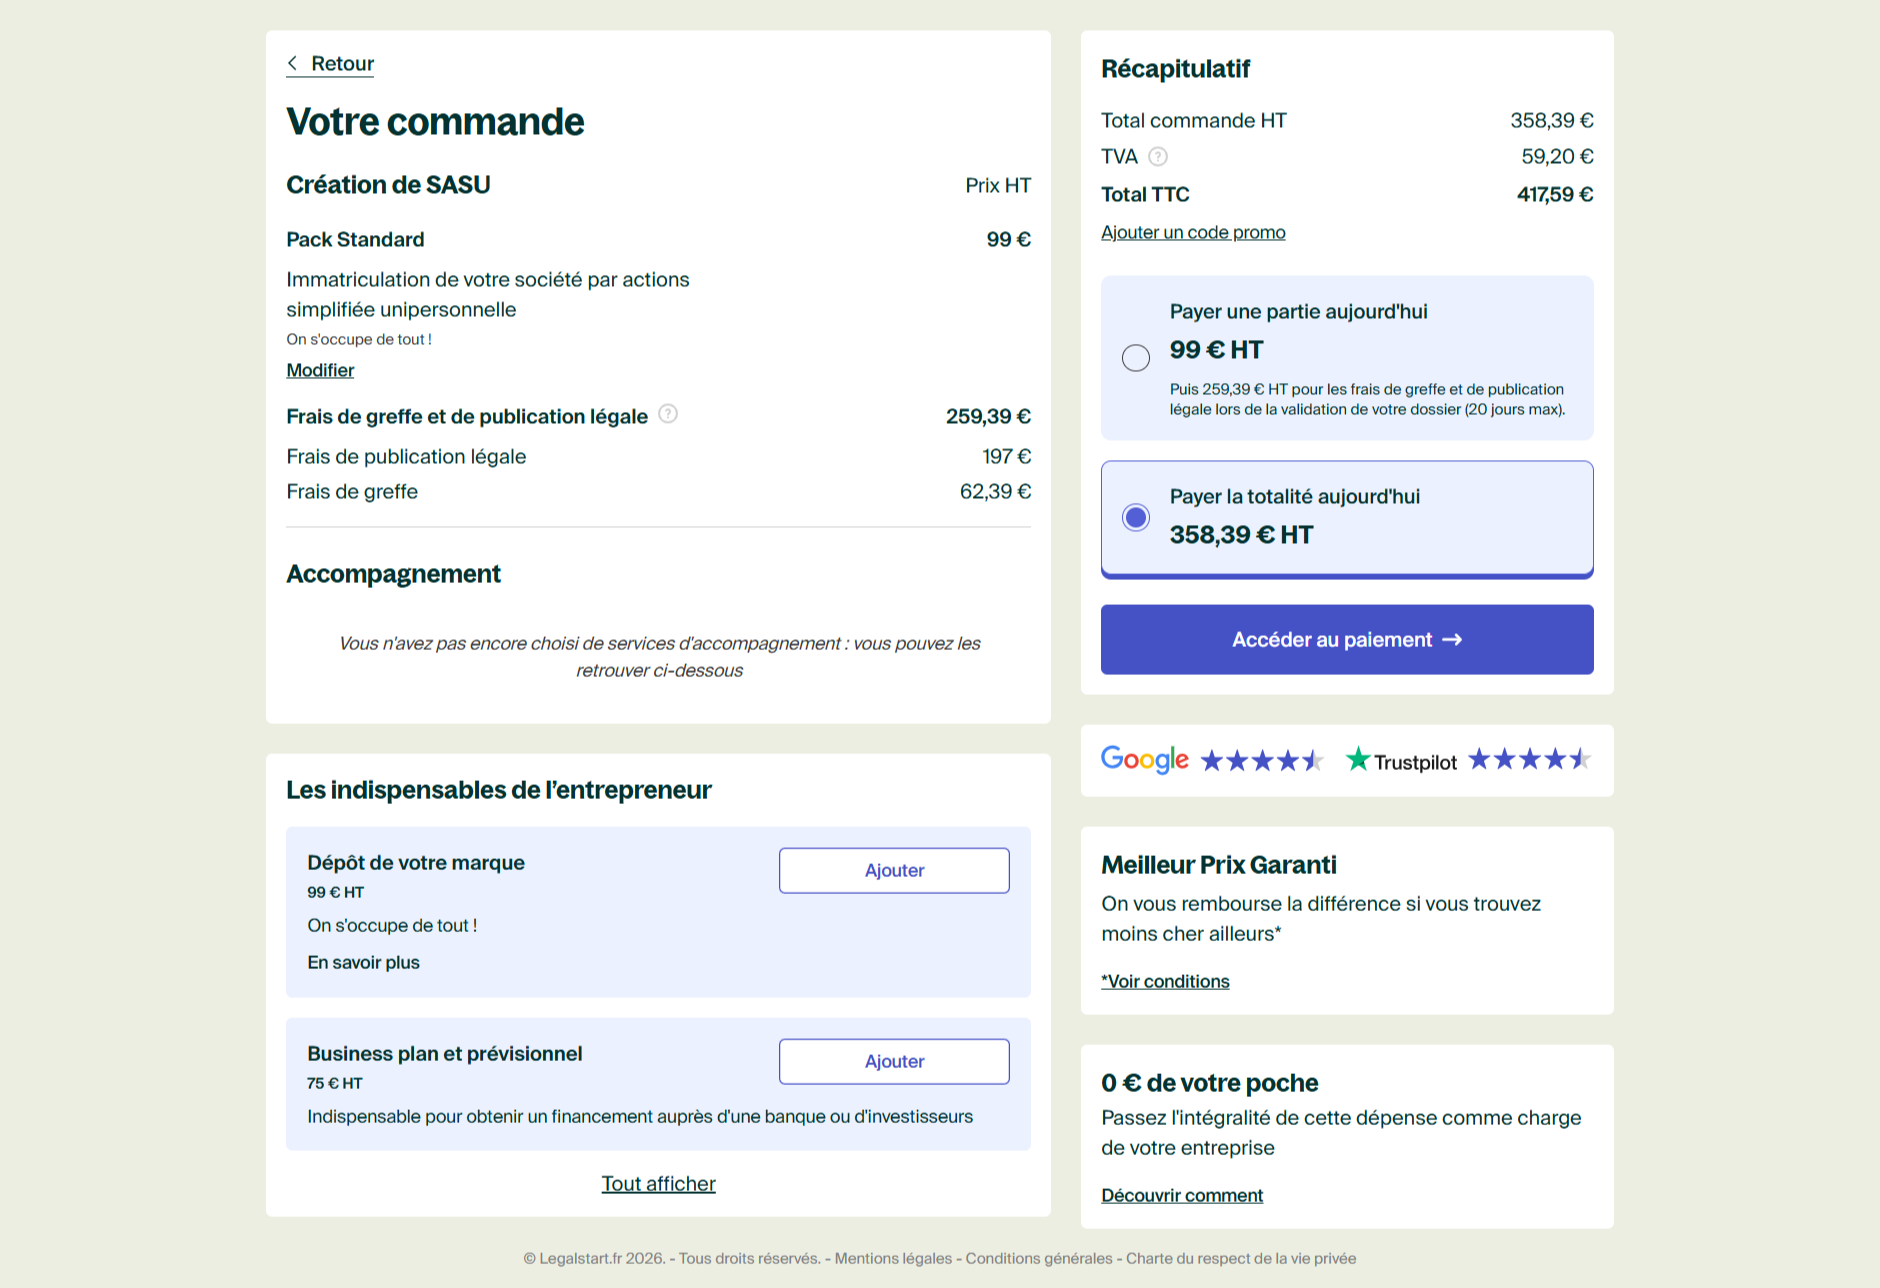
Task: Click the help icon next to Frais de greffe
Action: [x=668, y=414]
